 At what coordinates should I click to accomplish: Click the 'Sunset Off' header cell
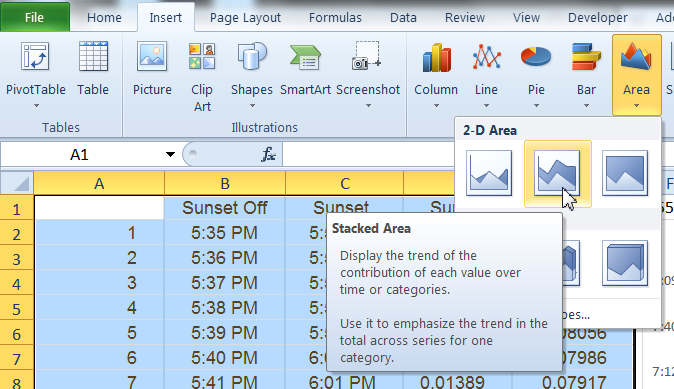click(x=225, y=208)
